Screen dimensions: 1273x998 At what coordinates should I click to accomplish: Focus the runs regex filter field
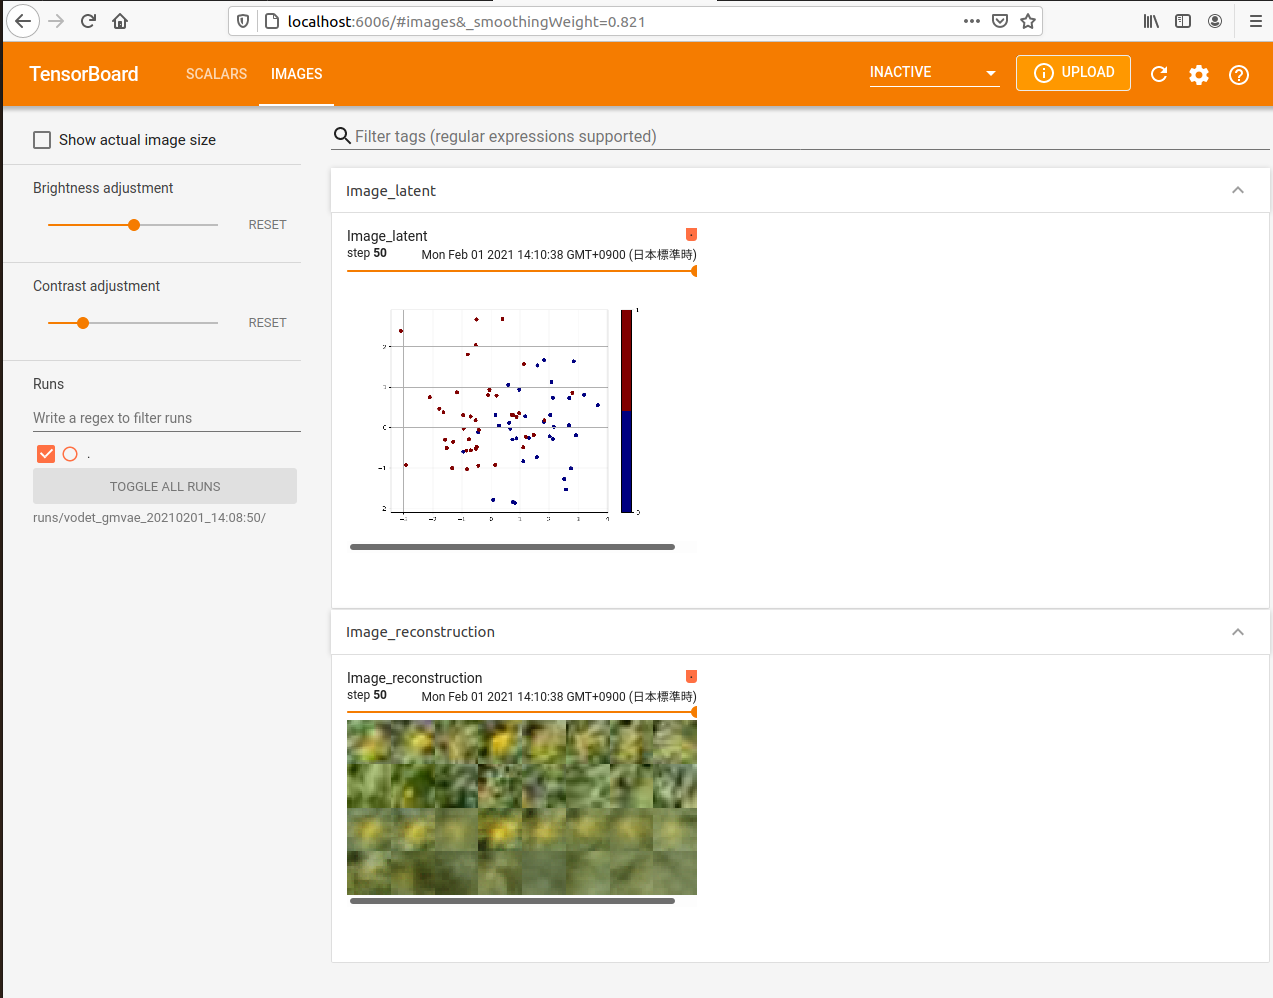(x=167, y=418)
